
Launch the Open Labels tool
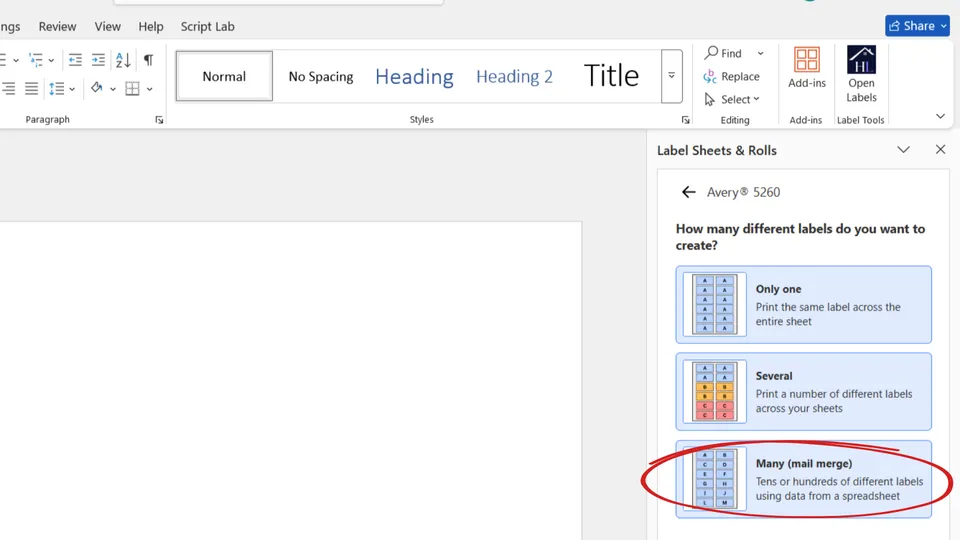[861, 74]
